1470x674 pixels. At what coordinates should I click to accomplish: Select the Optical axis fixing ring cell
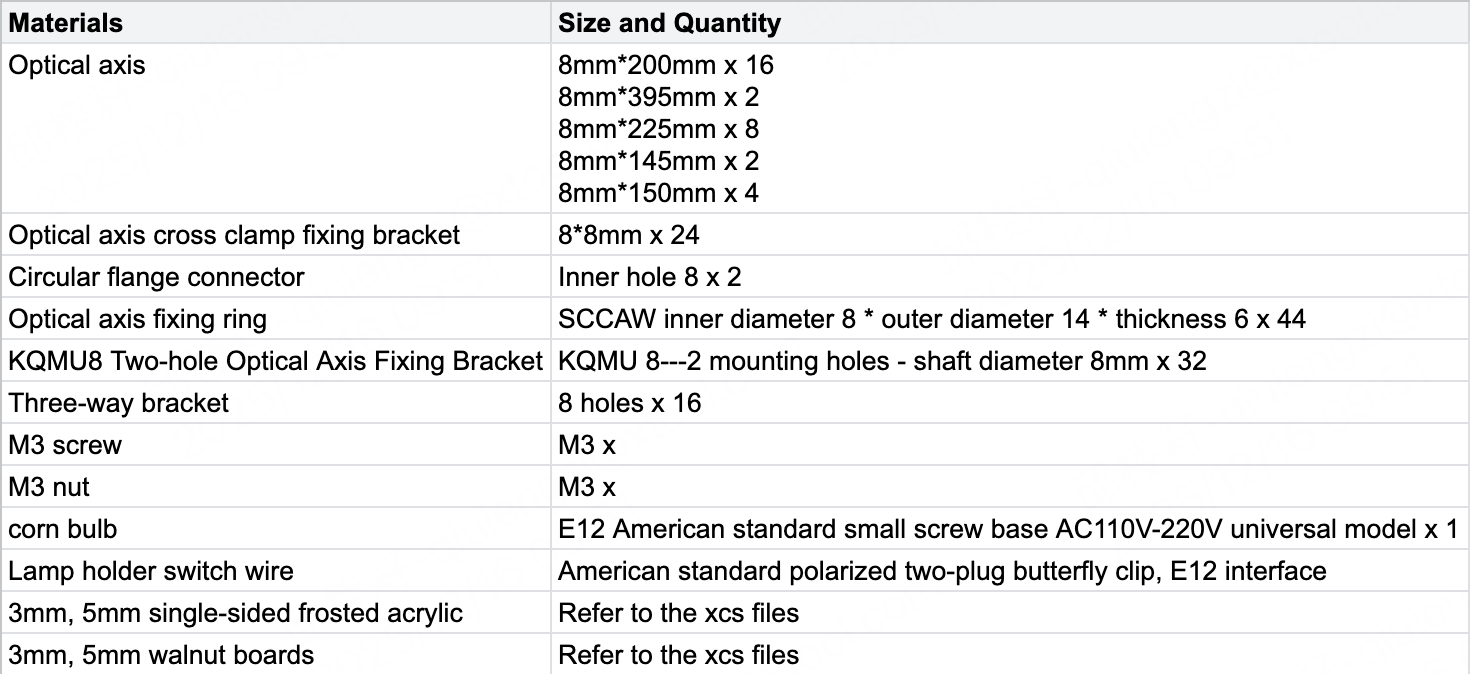138,320
